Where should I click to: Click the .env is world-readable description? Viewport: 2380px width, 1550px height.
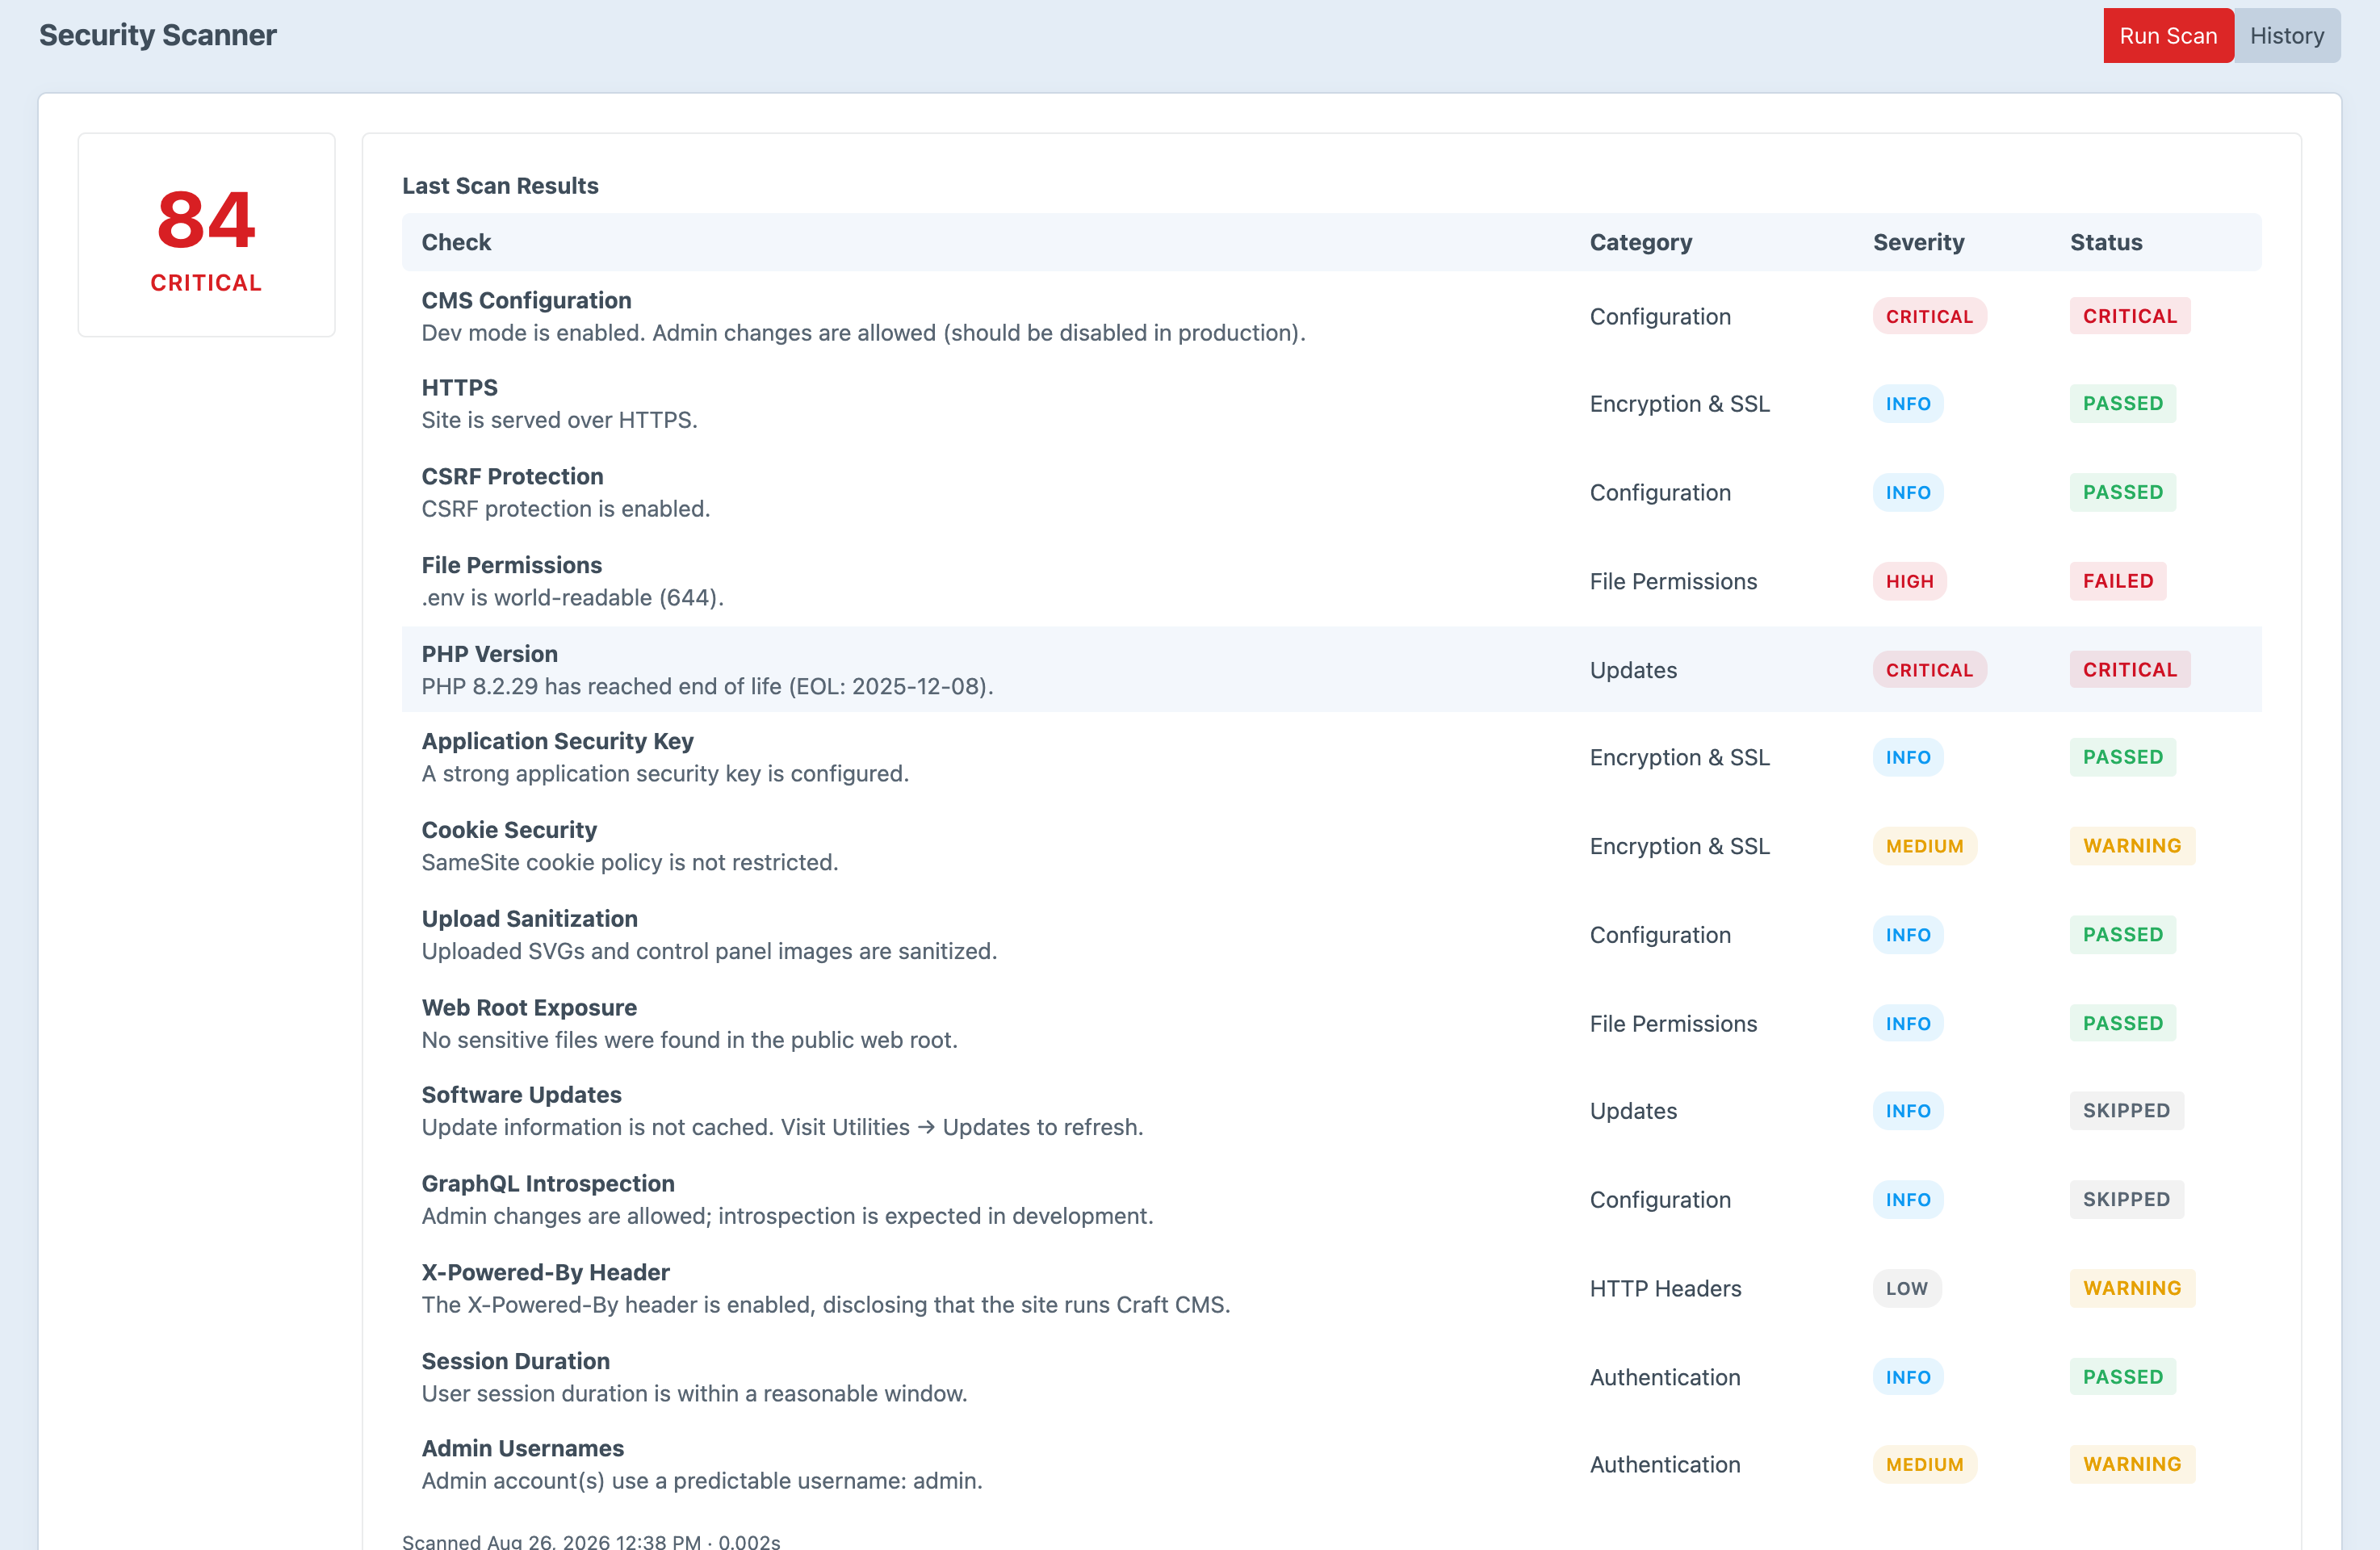click(x=572, y=597)
